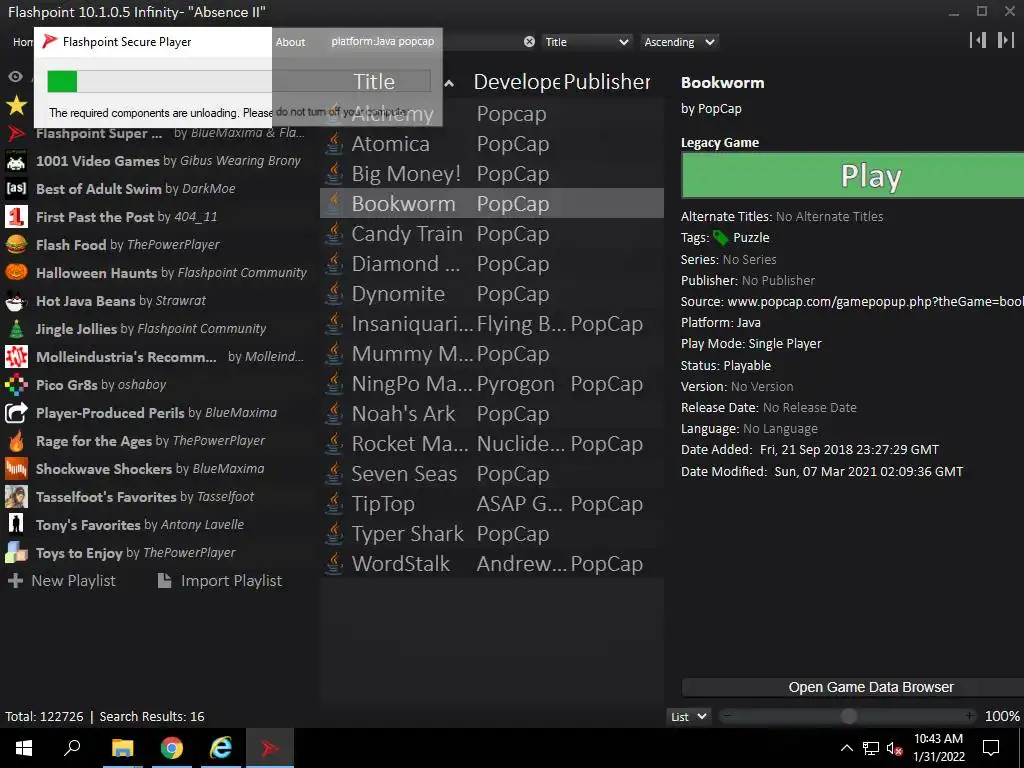Click the Flashpoint Secure Player progress bar
Screen dimensions: 1024x768
(238, 82)
